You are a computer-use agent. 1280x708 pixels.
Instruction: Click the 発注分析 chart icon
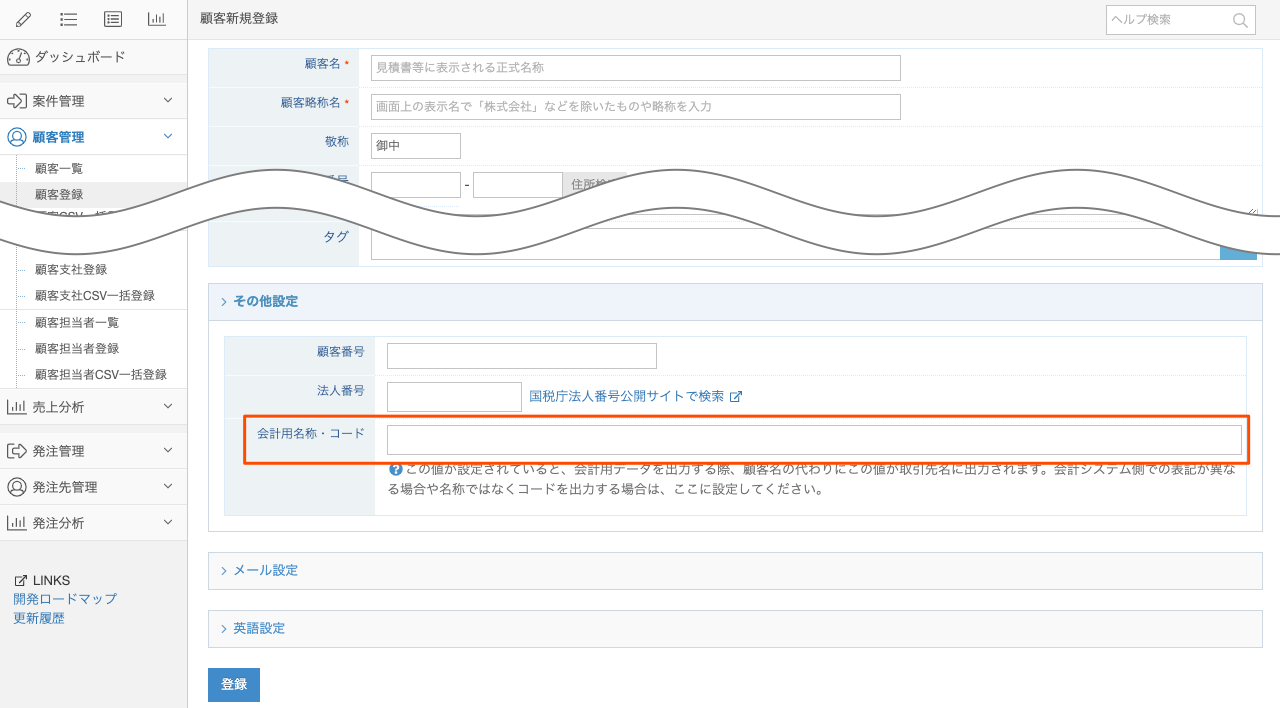pos(17,523)
